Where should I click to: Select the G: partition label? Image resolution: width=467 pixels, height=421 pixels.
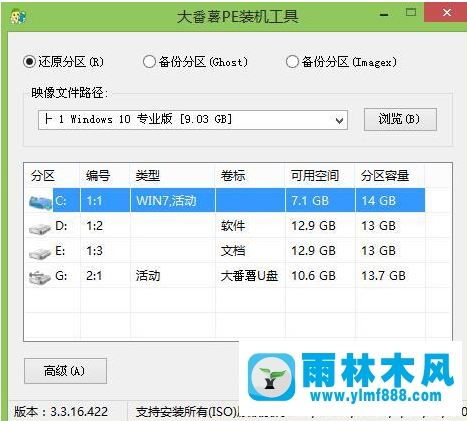pyautogui.click(x=61, y=276)
